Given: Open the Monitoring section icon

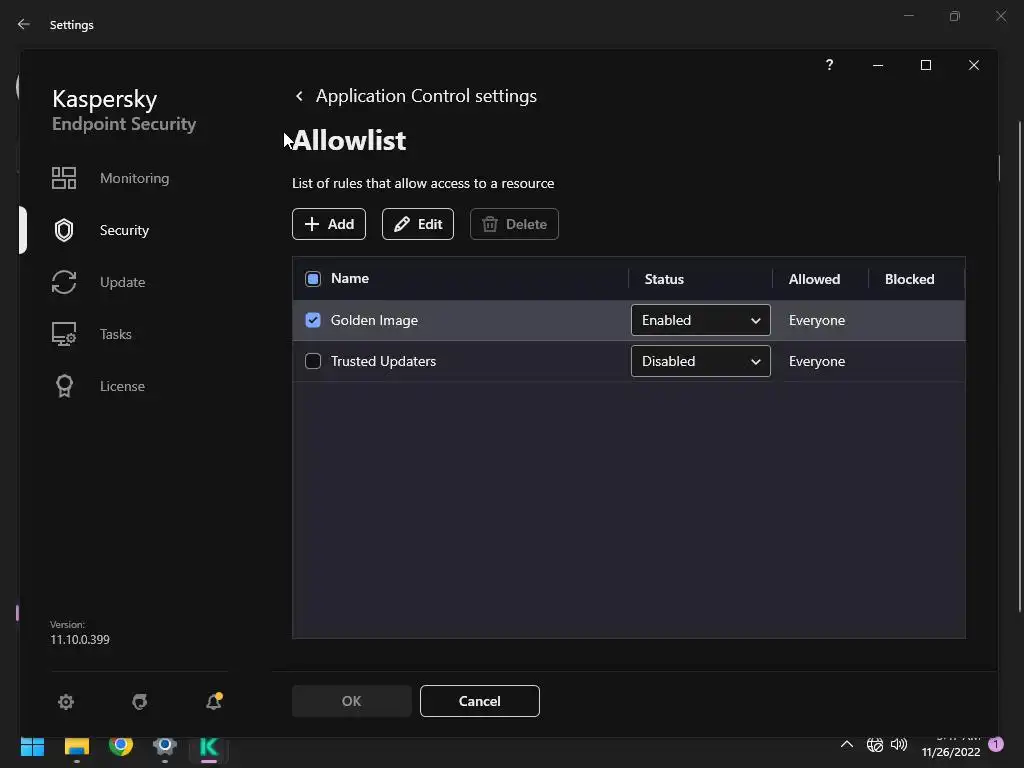Looking at the screenshot, I should [x=64, y=178].
